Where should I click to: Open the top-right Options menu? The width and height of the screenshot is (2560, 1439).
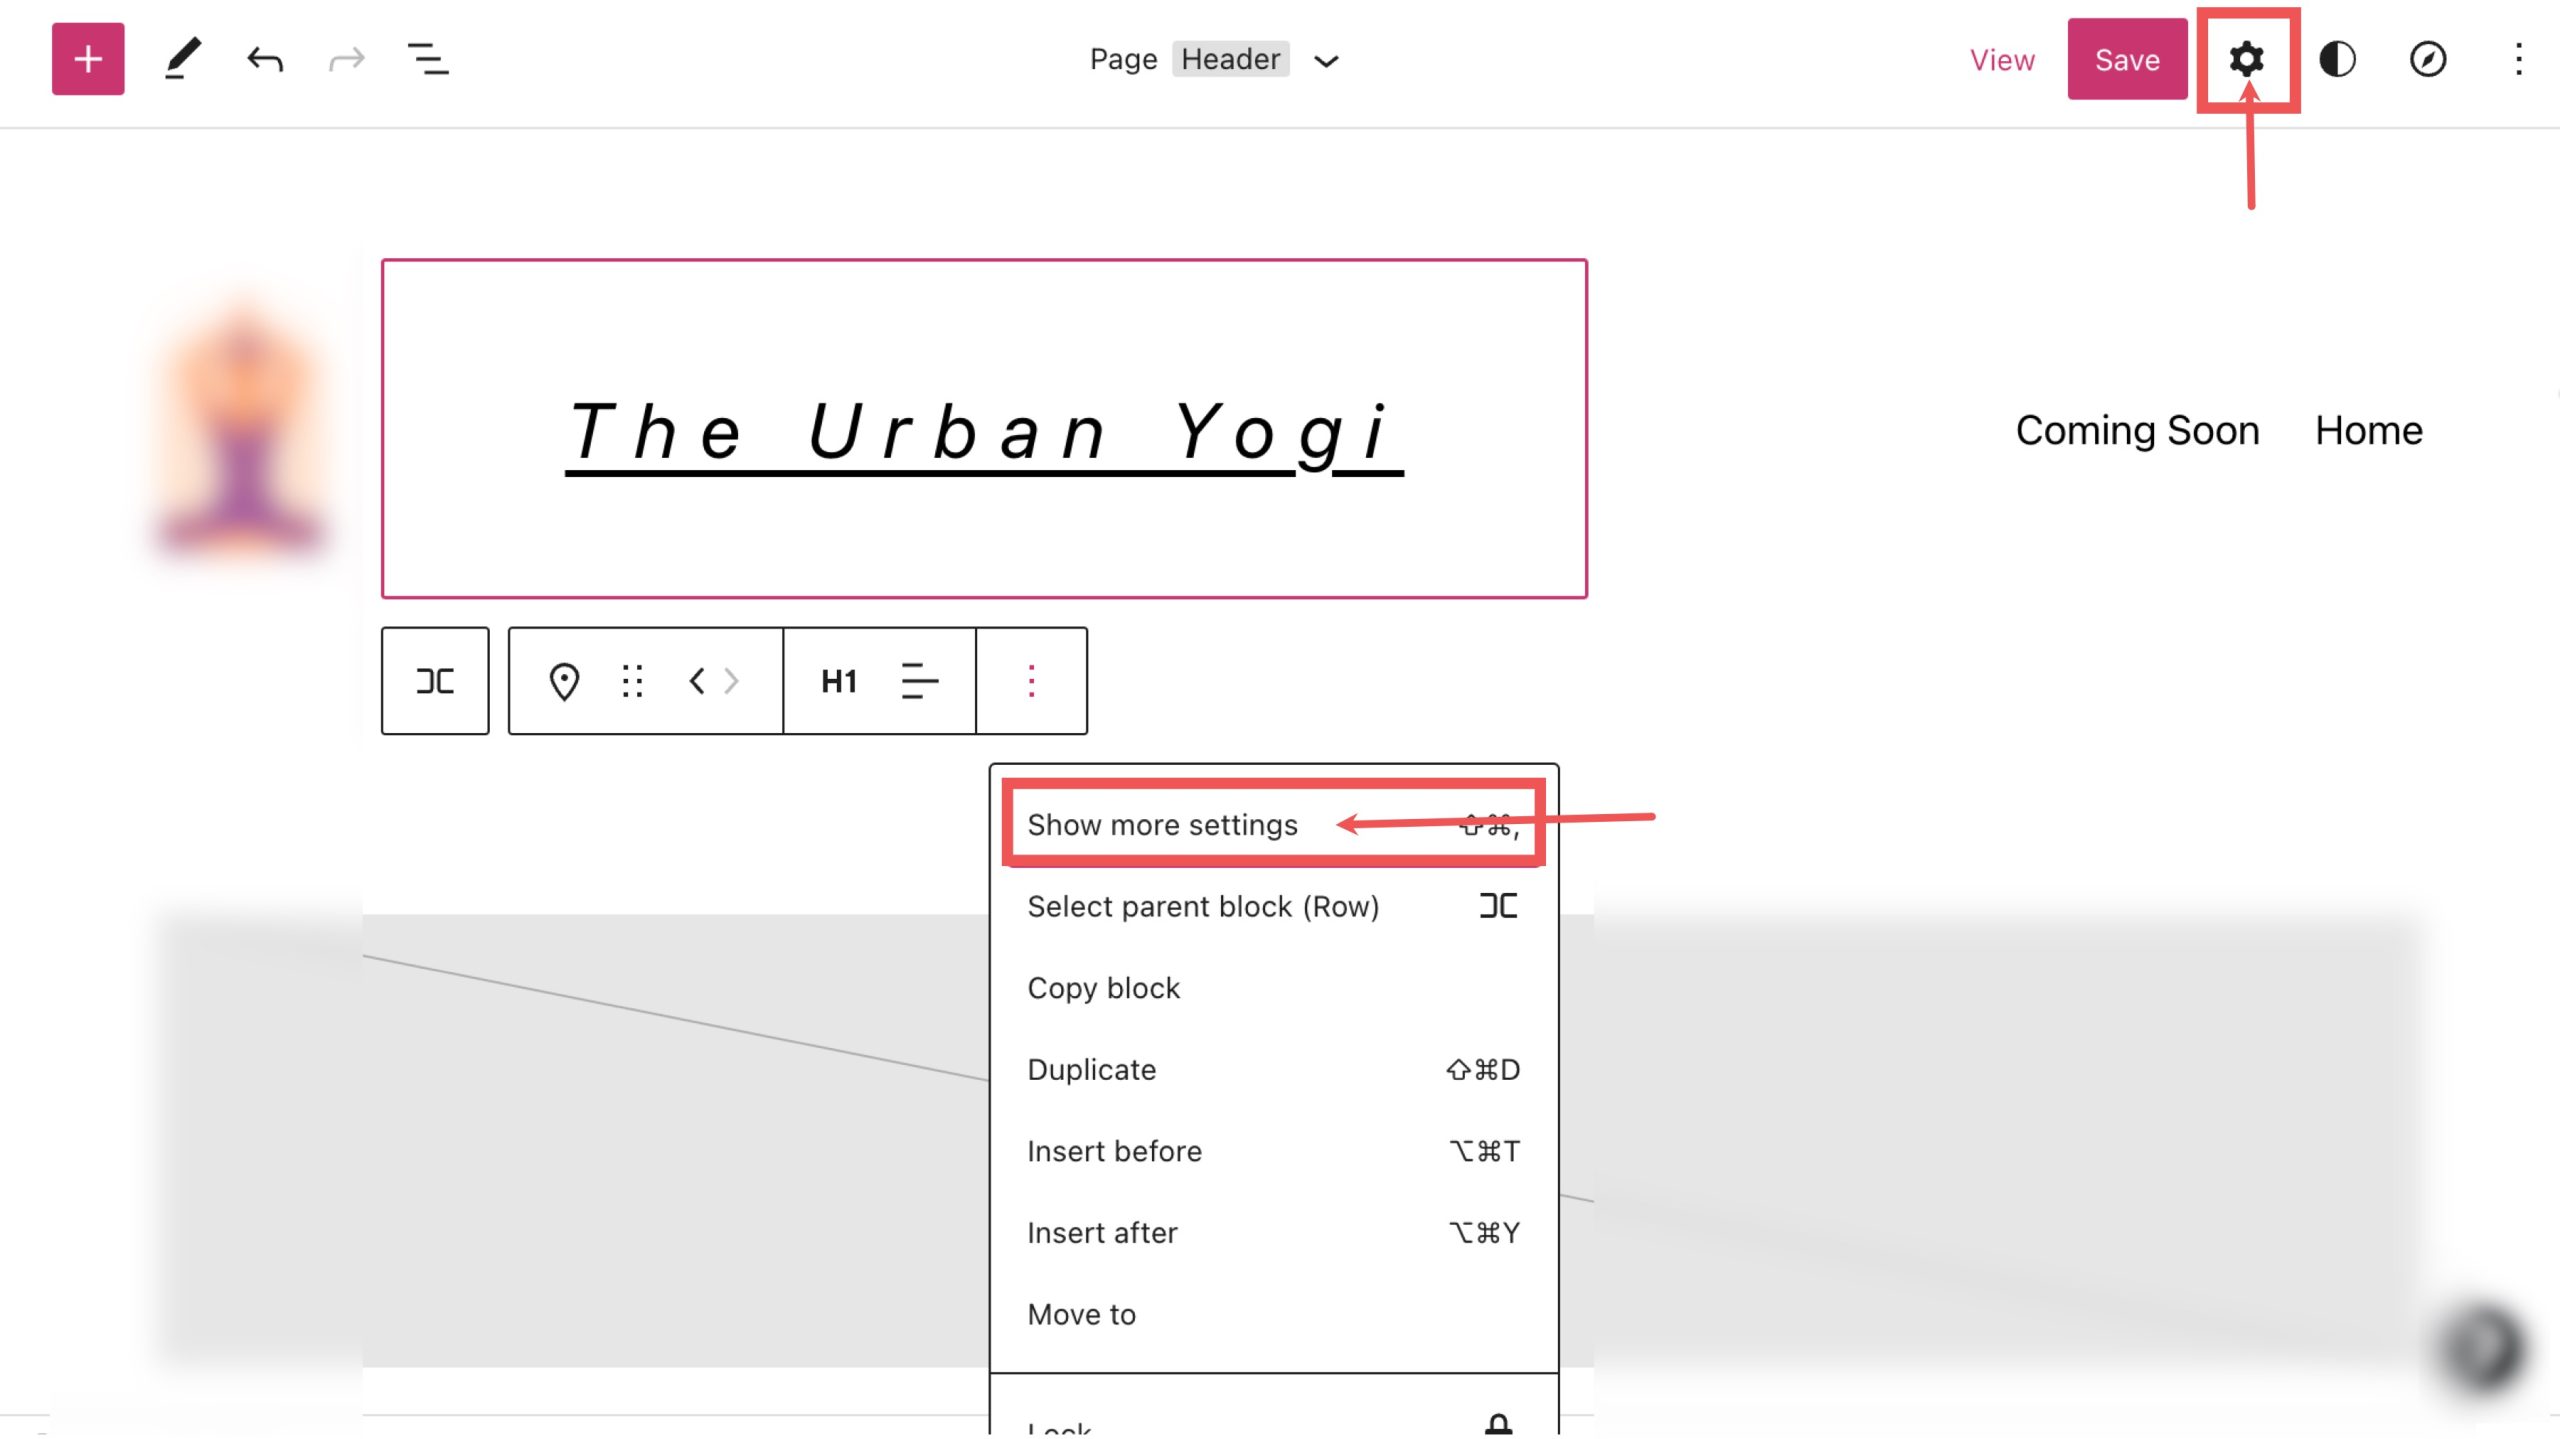[2518, 60]
